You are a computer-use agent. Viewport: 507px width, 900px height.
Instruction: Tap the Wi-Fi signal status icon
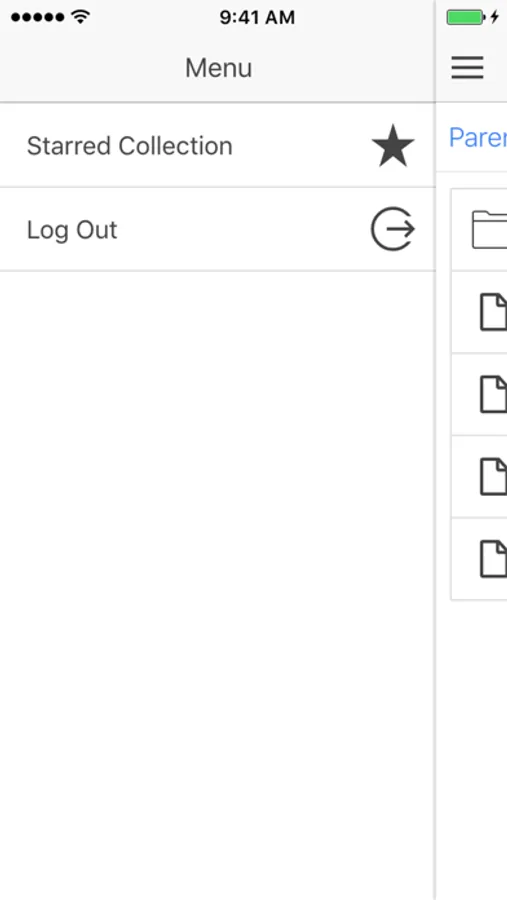(x=81, y=17)
